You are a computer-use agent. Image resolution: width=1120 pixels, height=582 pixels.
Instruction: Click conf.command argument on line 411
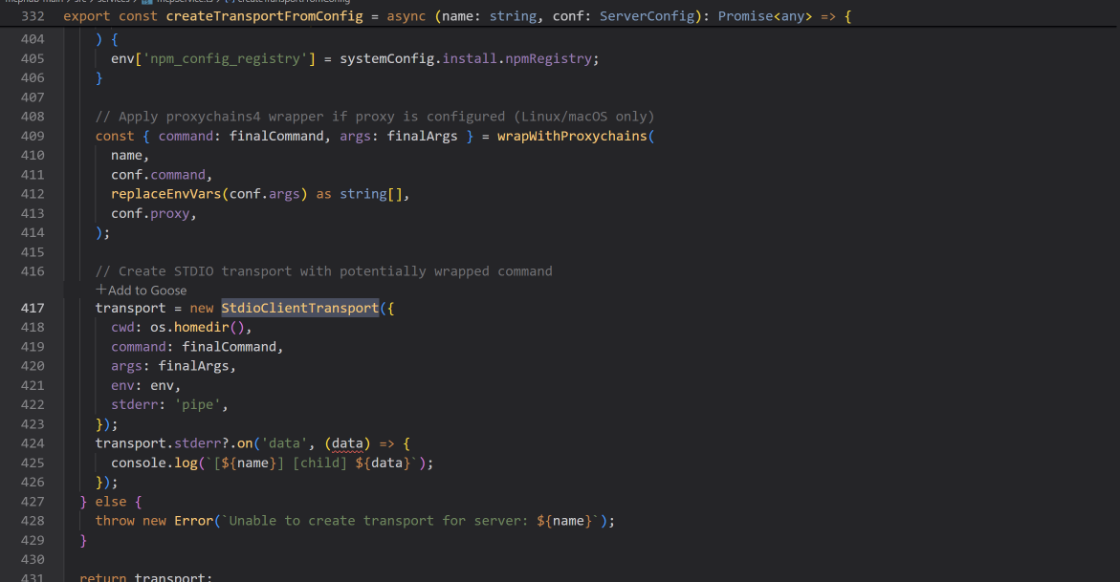point(158,174)
